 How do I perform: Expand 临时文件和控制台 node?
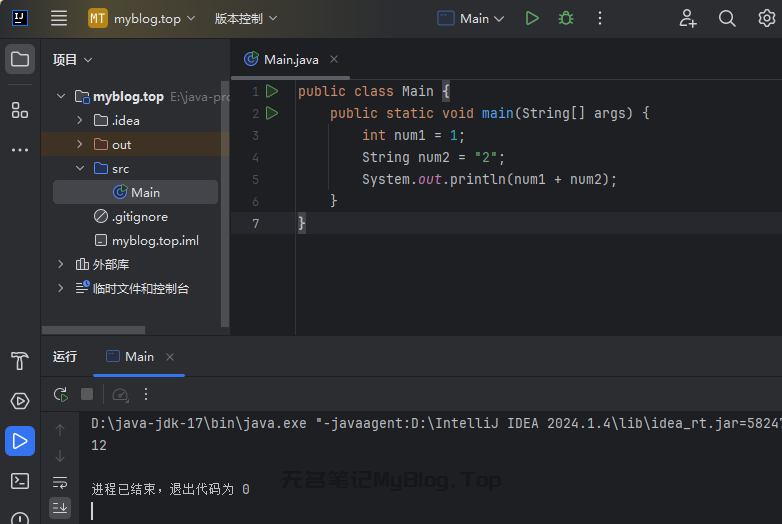pyautogui.click(x=61, y=288)
